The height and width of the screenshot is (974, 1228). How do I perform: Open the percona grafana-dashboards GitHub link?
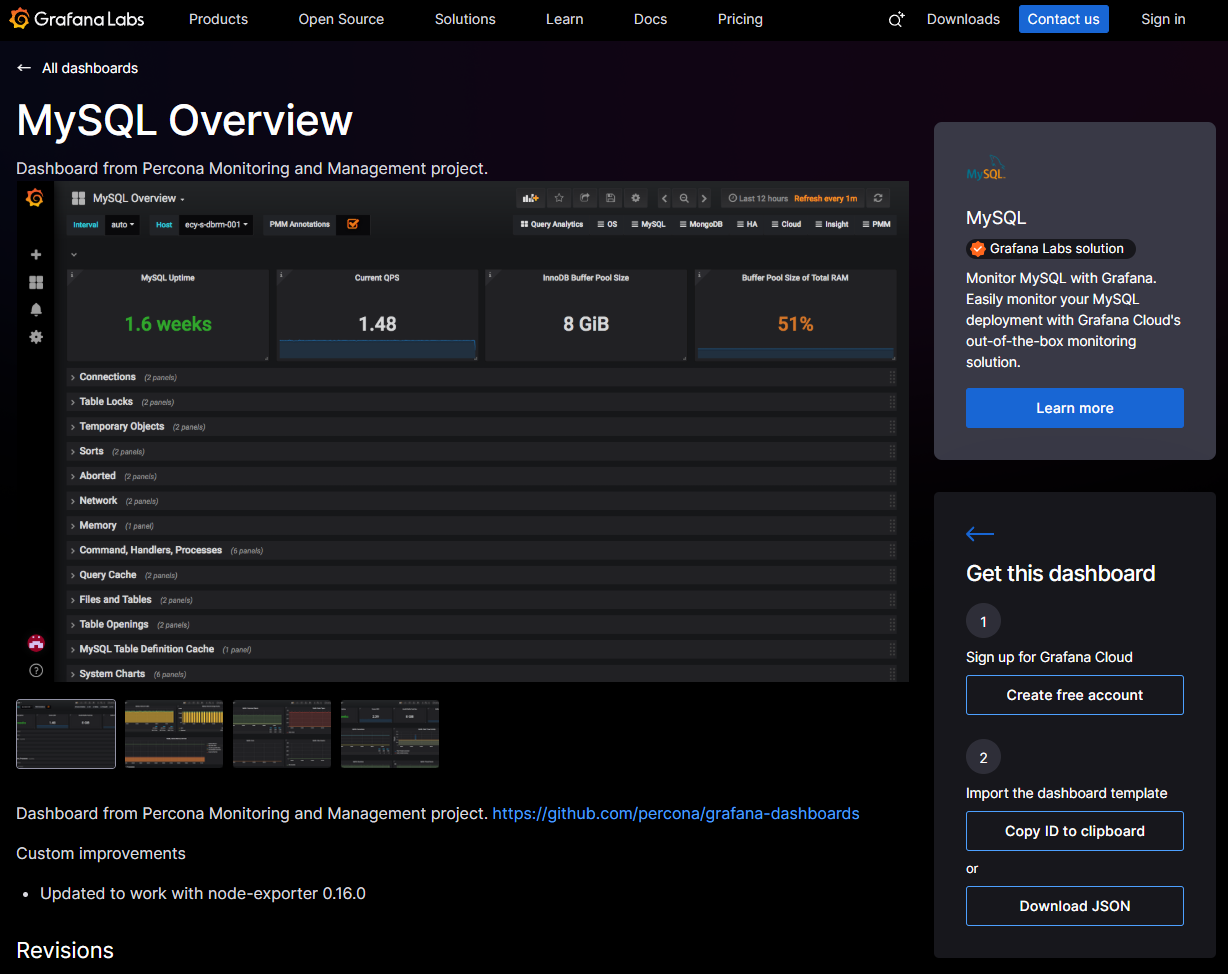tap(676, 813)
